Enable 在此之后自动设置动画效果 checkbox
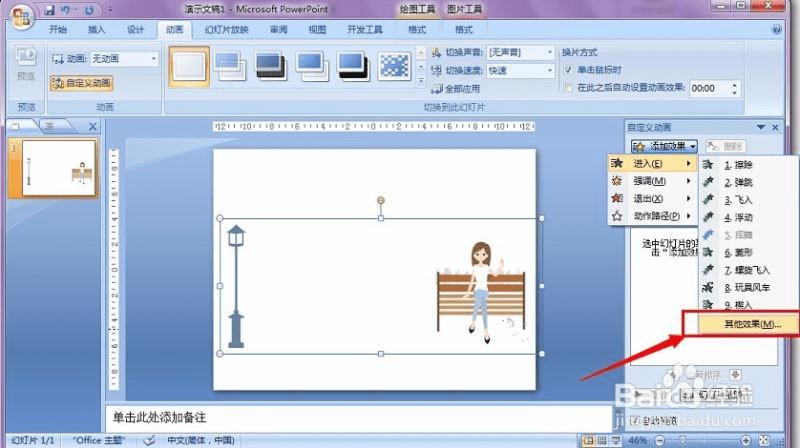 coord(568,88)
